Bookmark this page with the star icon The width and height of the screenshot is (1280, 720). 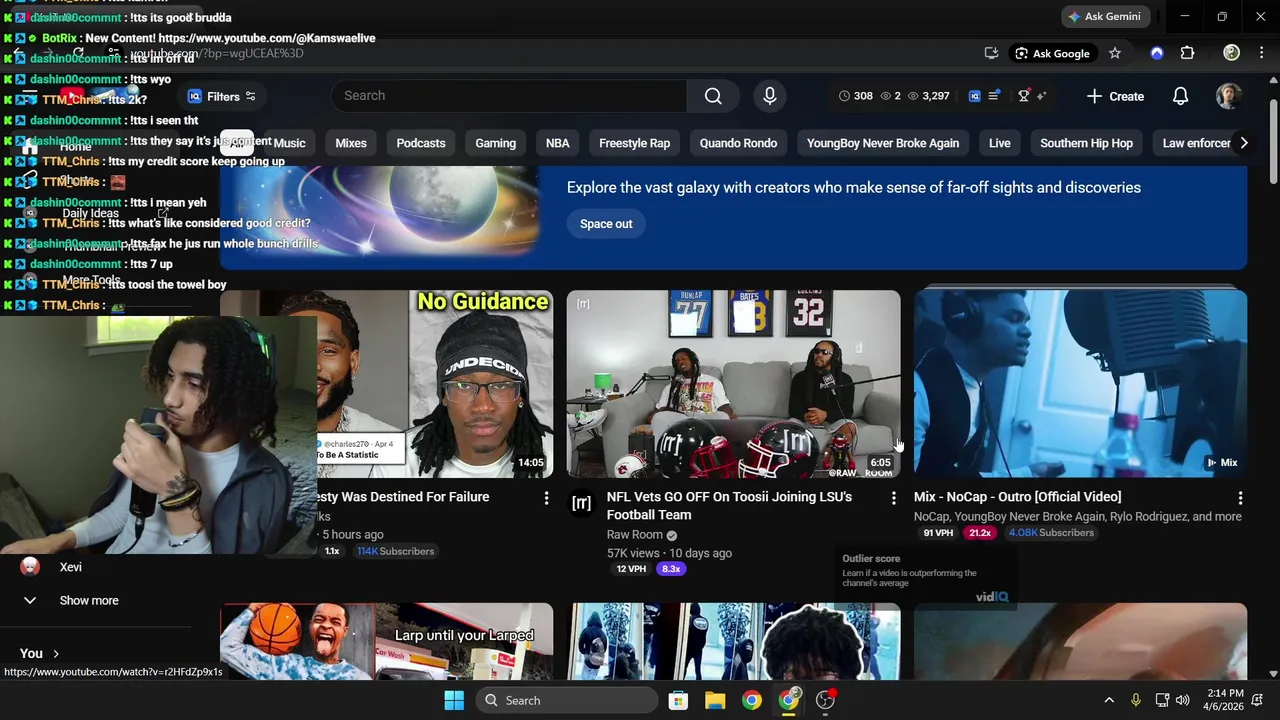click(x=1115, y=53)
